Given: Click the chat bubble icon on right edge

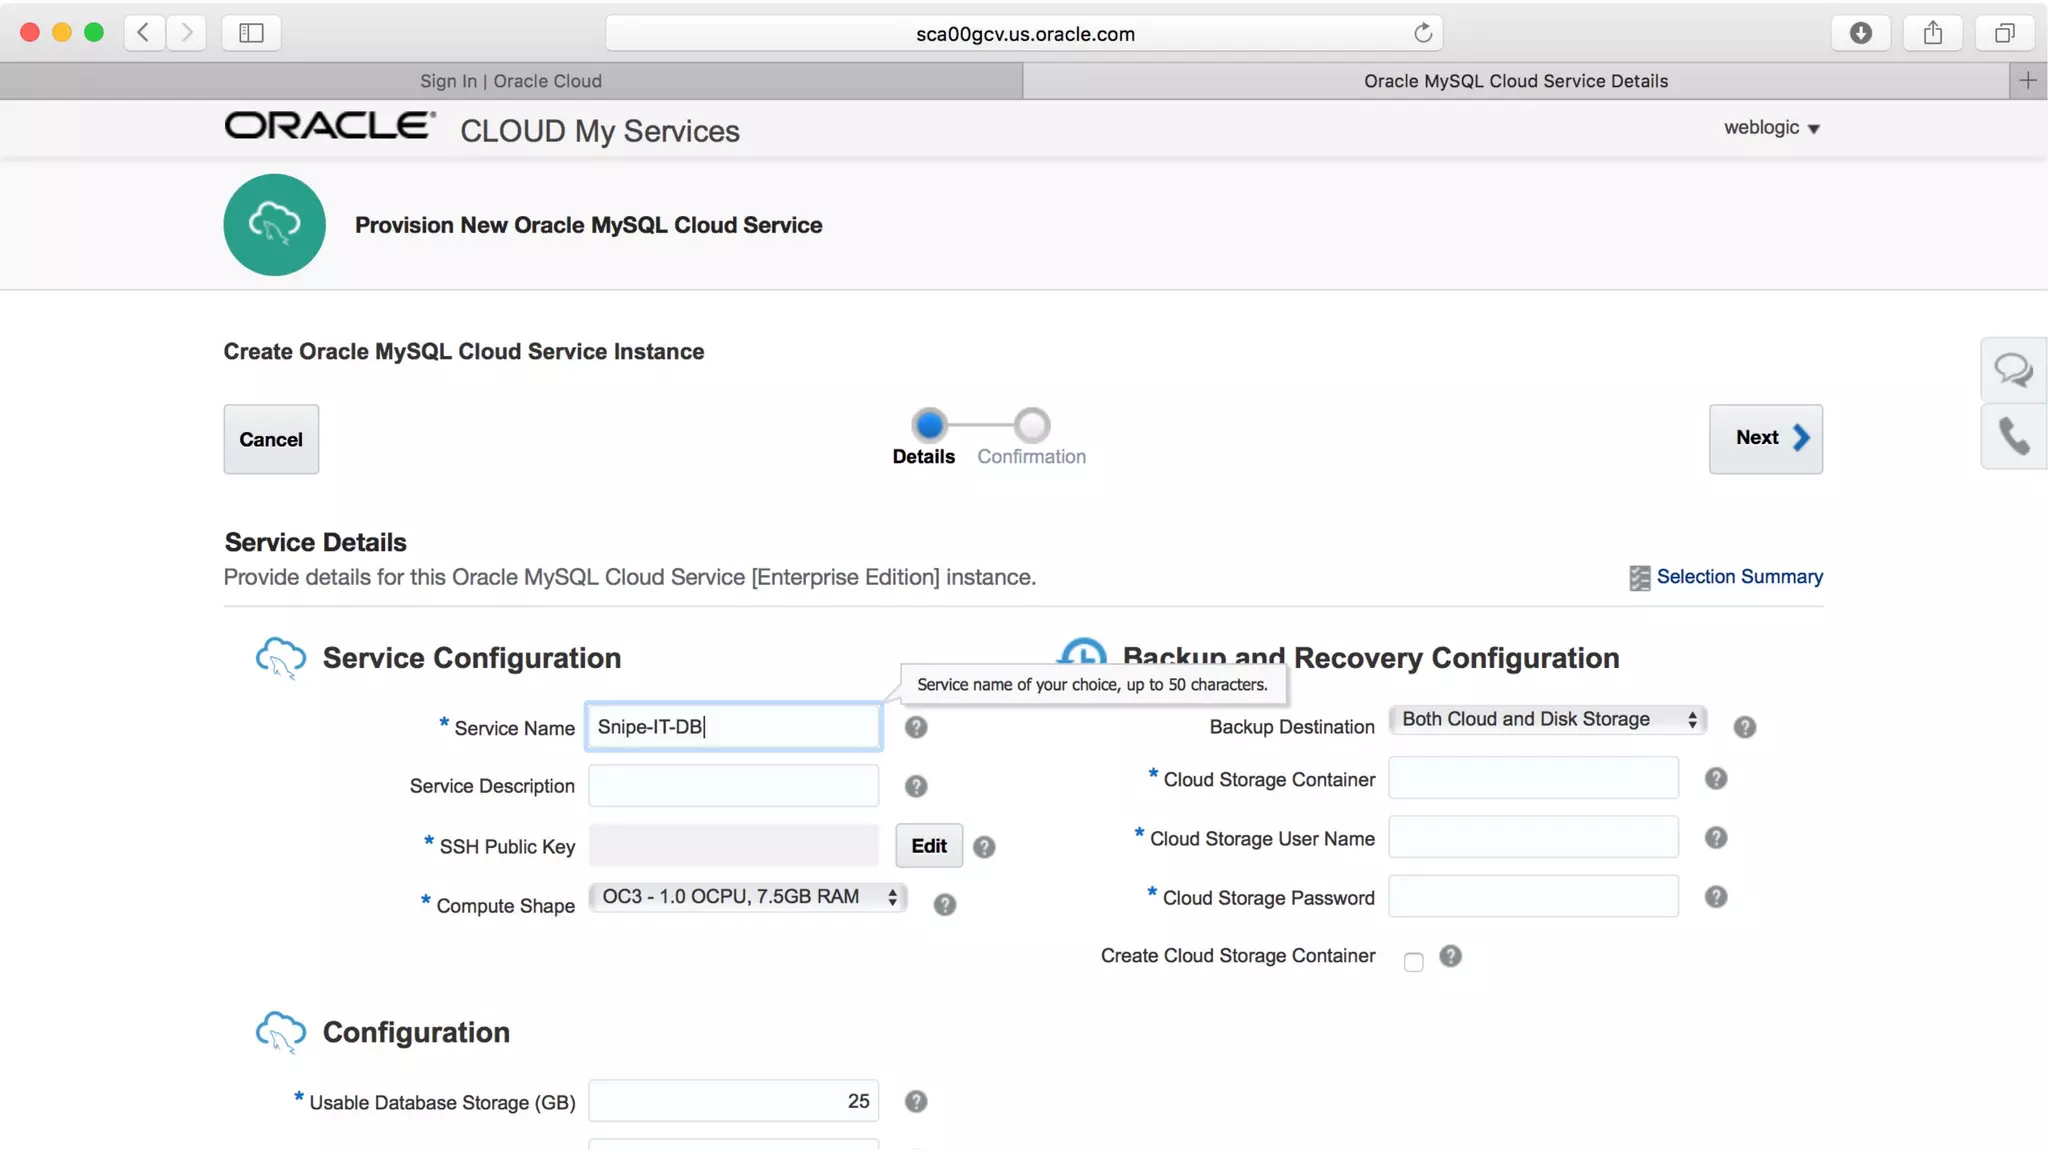Looking at the screenshot, I should (2012, 370).
